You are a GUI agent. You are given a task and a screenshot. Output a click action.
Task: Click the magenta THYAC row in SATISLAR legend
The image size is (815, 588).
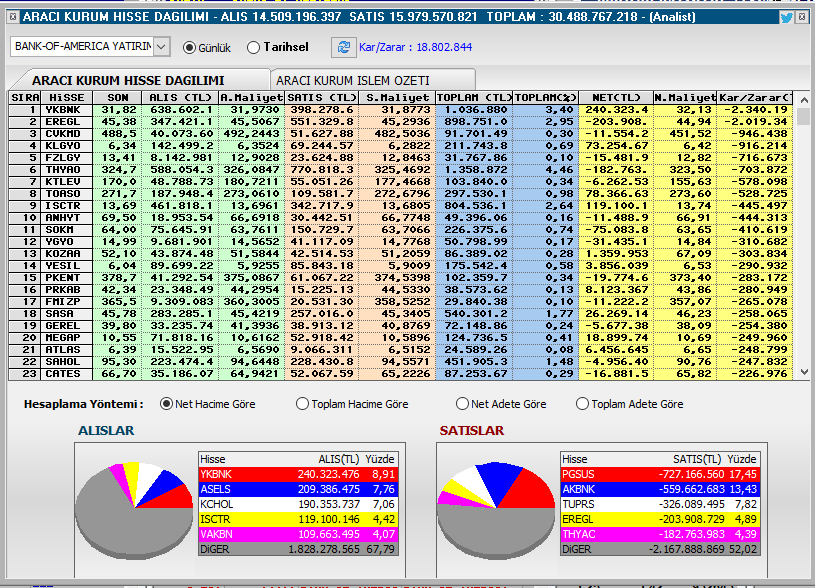(660, 534)
